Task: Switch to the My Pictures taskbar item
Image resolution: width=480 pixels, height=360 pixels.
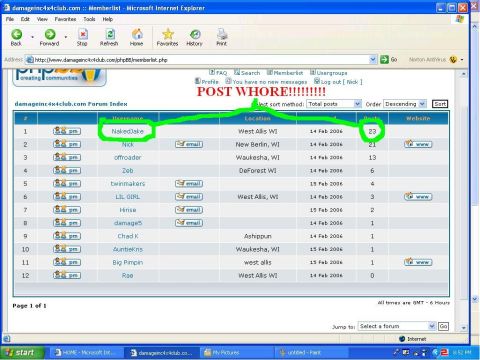Action: 237,352
